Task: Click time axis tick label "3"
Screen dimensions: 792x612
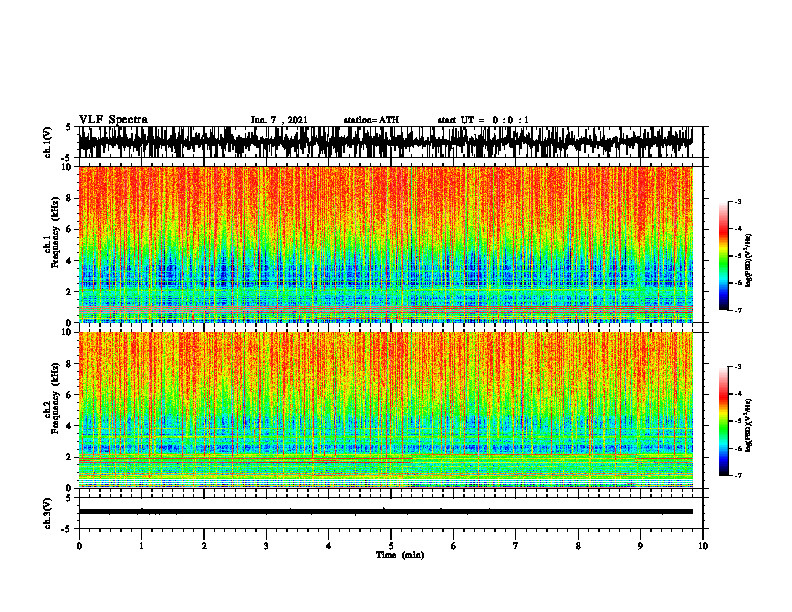Action: click(266, 546)
